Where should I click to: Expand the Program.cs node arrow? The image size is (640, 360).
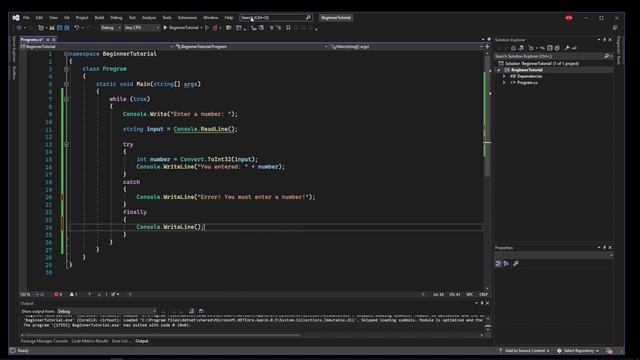[504, 83]
